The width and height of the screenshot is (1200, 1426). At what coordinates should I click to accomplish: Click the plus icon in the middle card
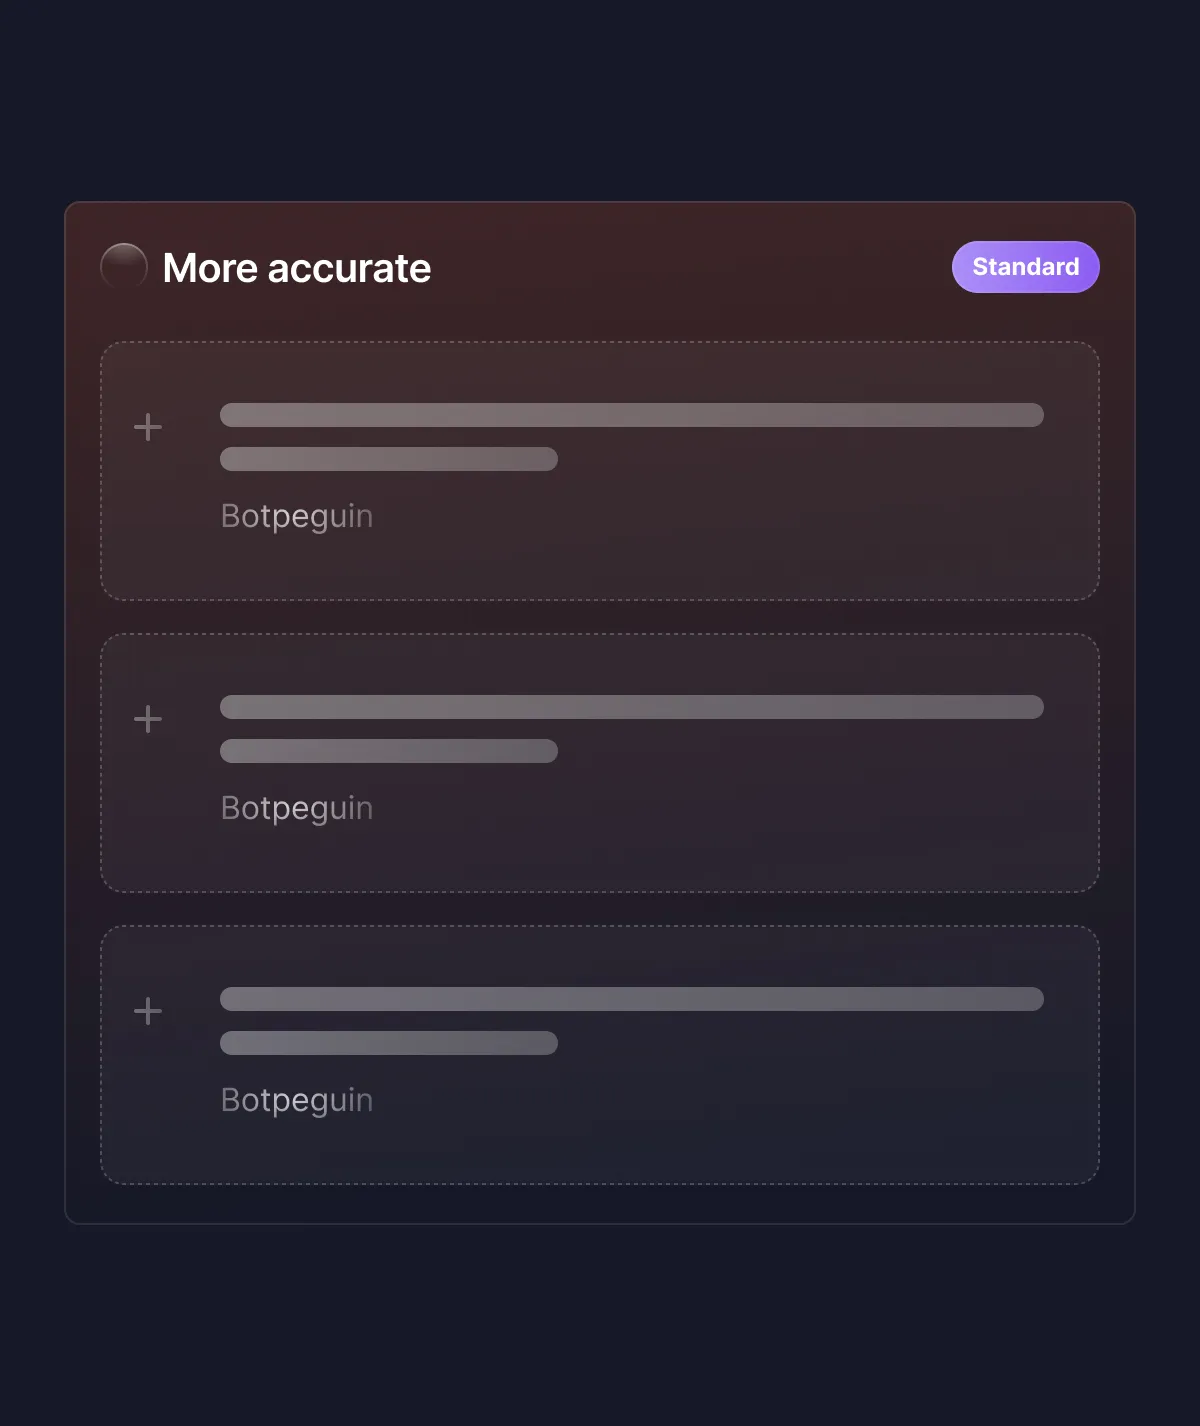click(x=148, y=720)
